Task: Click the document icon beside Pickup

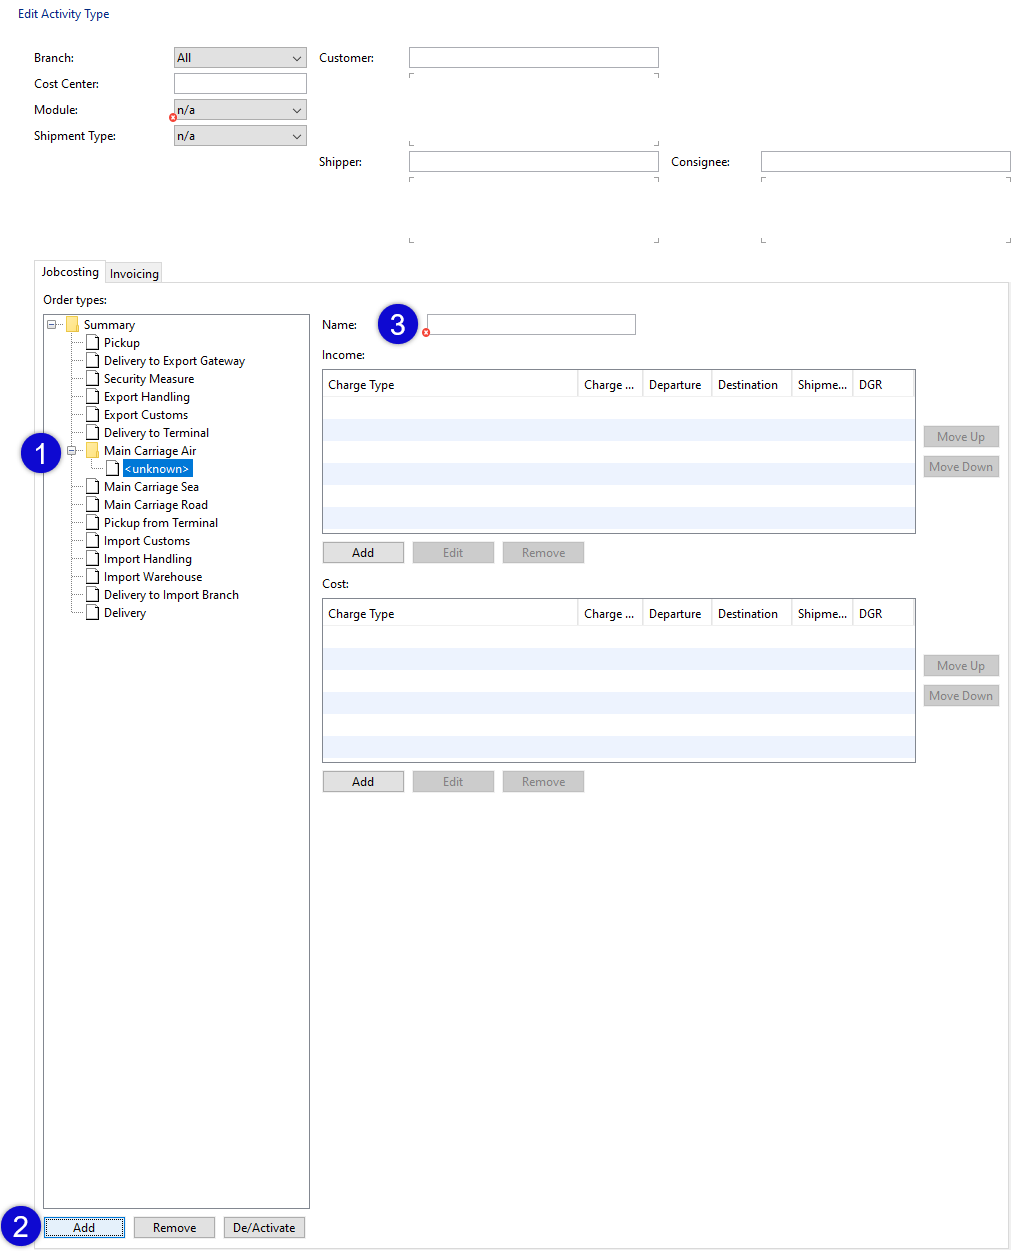Action: [92, 342]
